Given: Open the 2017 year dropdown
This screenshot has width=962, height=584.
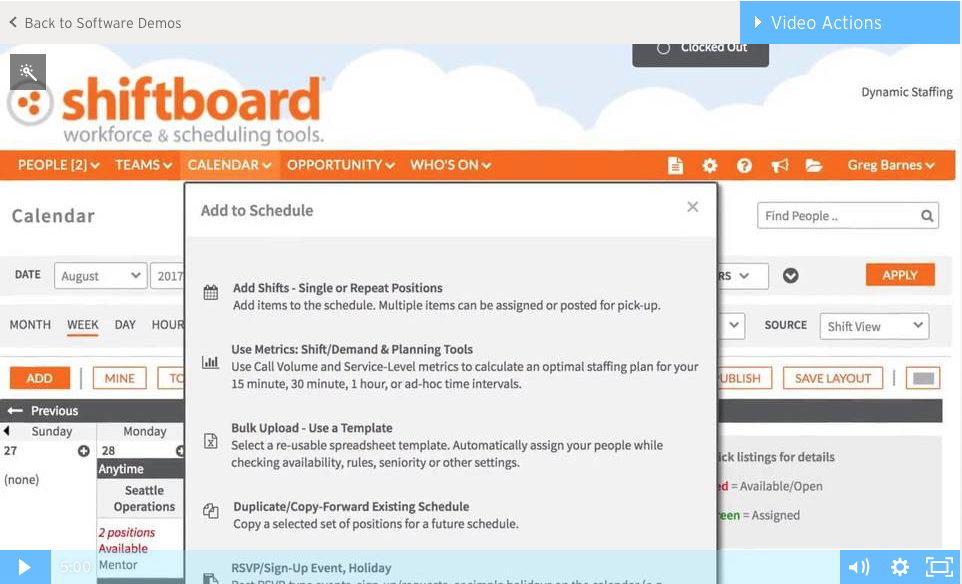Looking at the screenshot, I should (x=167, y=276).
